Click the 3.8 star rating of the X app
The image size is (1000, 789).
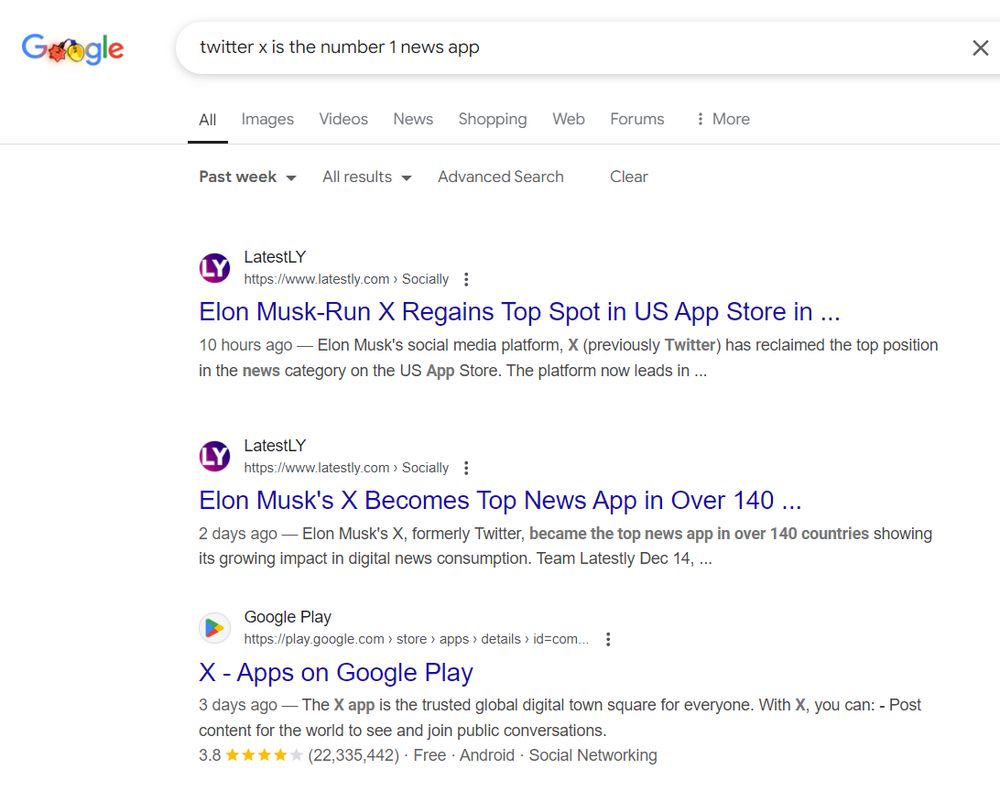pyautogui.click(x=251, y=755)
